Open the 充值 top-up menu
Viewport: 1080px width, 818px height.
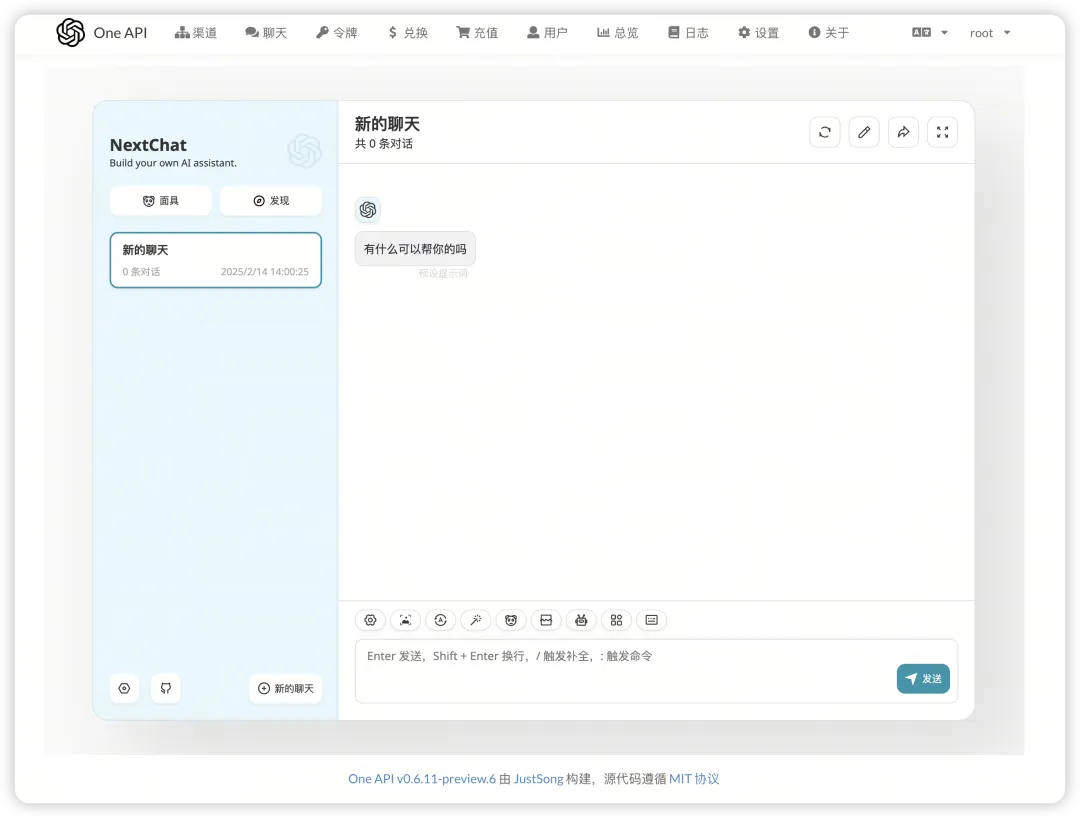tap(477, 32)
